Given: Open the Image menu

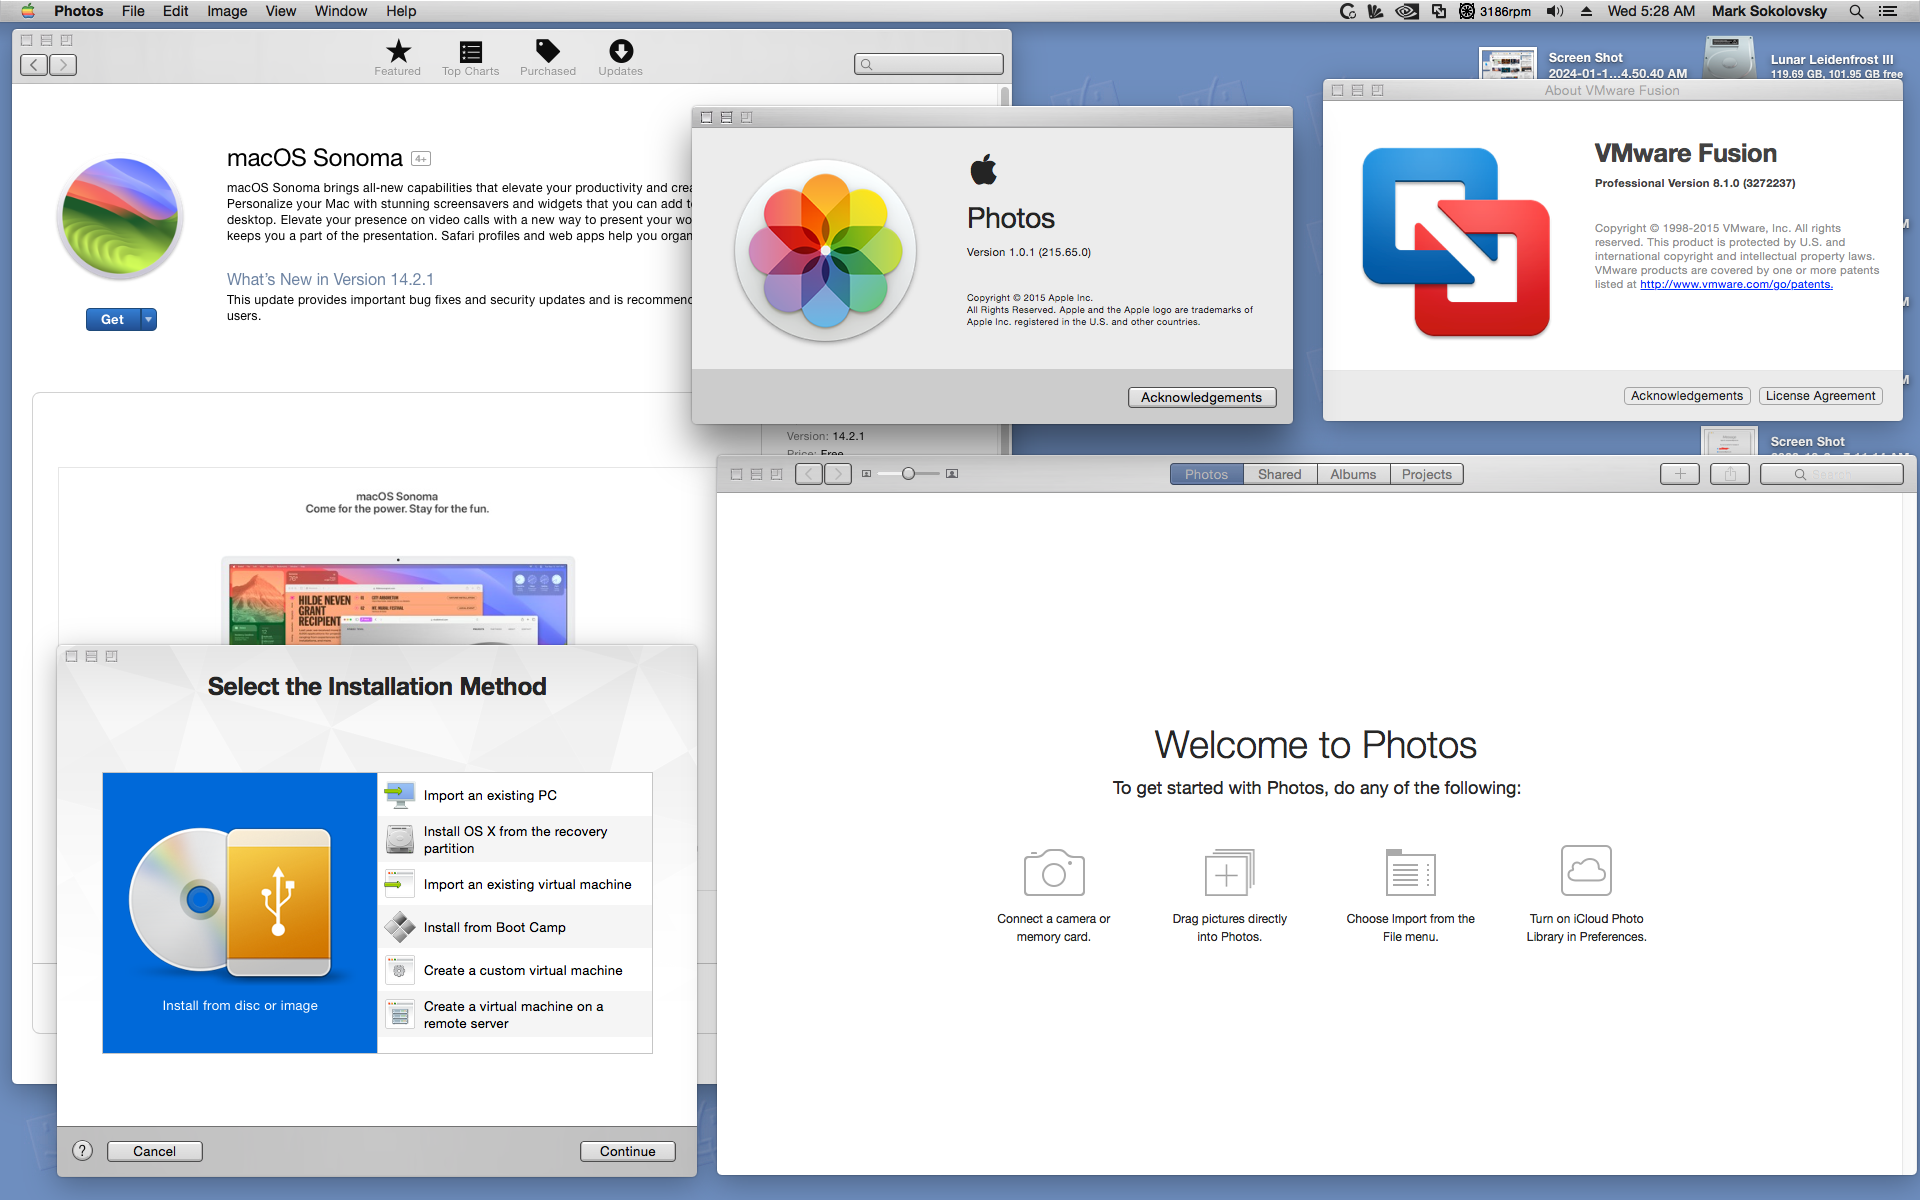Looking at the screenshot, I should coord(226,11).
